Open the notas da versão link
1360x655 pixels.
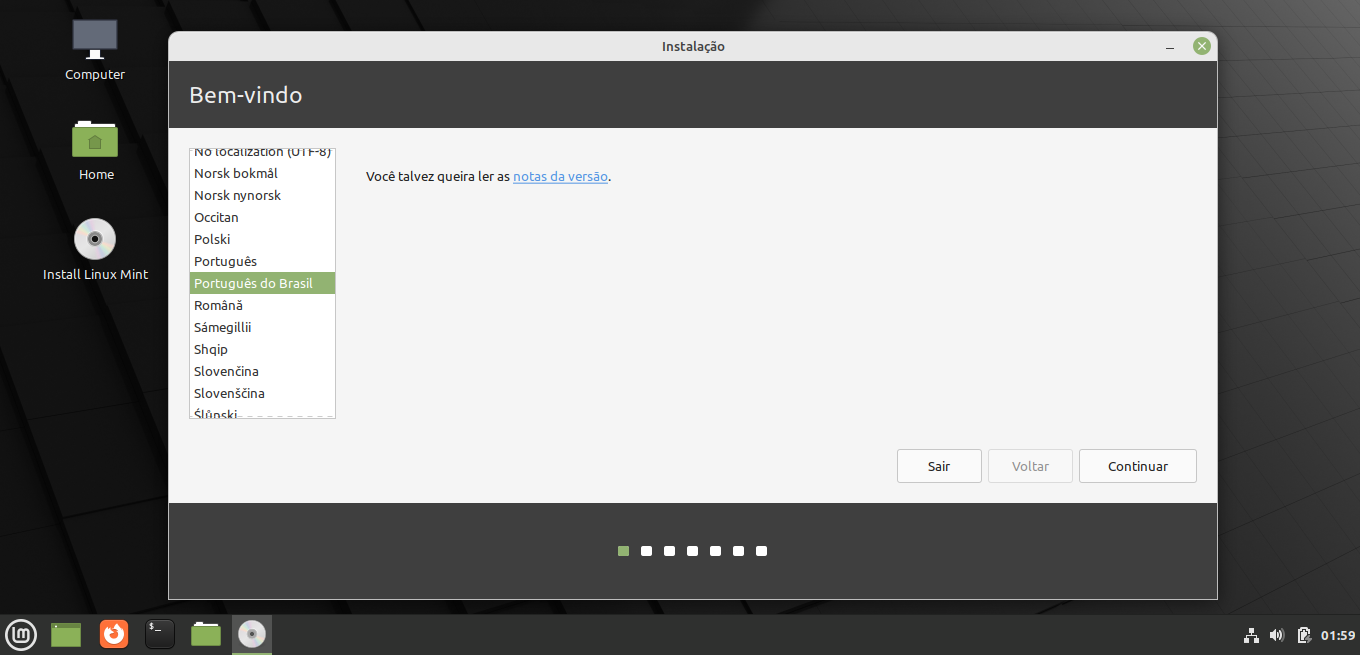560,177
